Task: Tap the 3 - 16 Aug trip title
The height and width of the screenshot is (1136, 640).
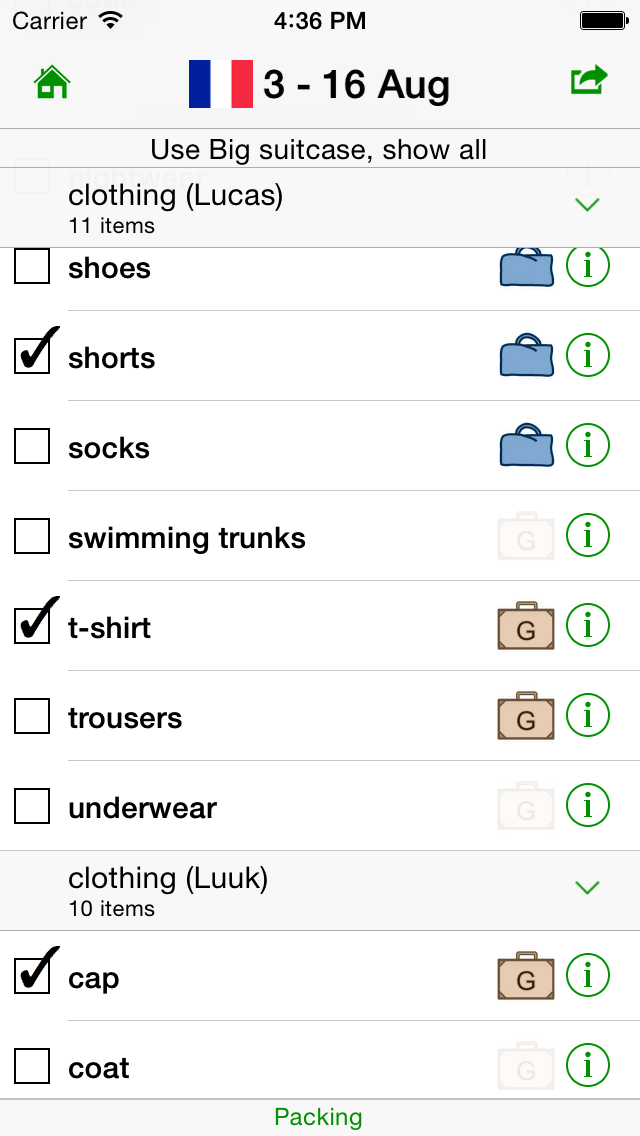Action: [356, 85]
